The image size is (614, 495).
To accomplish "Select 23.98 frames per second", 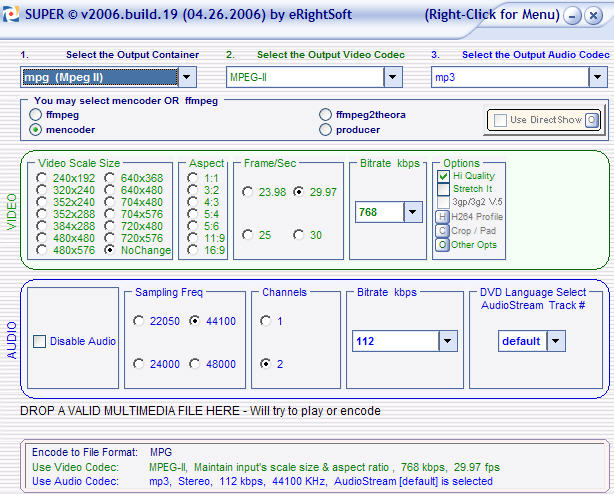I will 247,192.
